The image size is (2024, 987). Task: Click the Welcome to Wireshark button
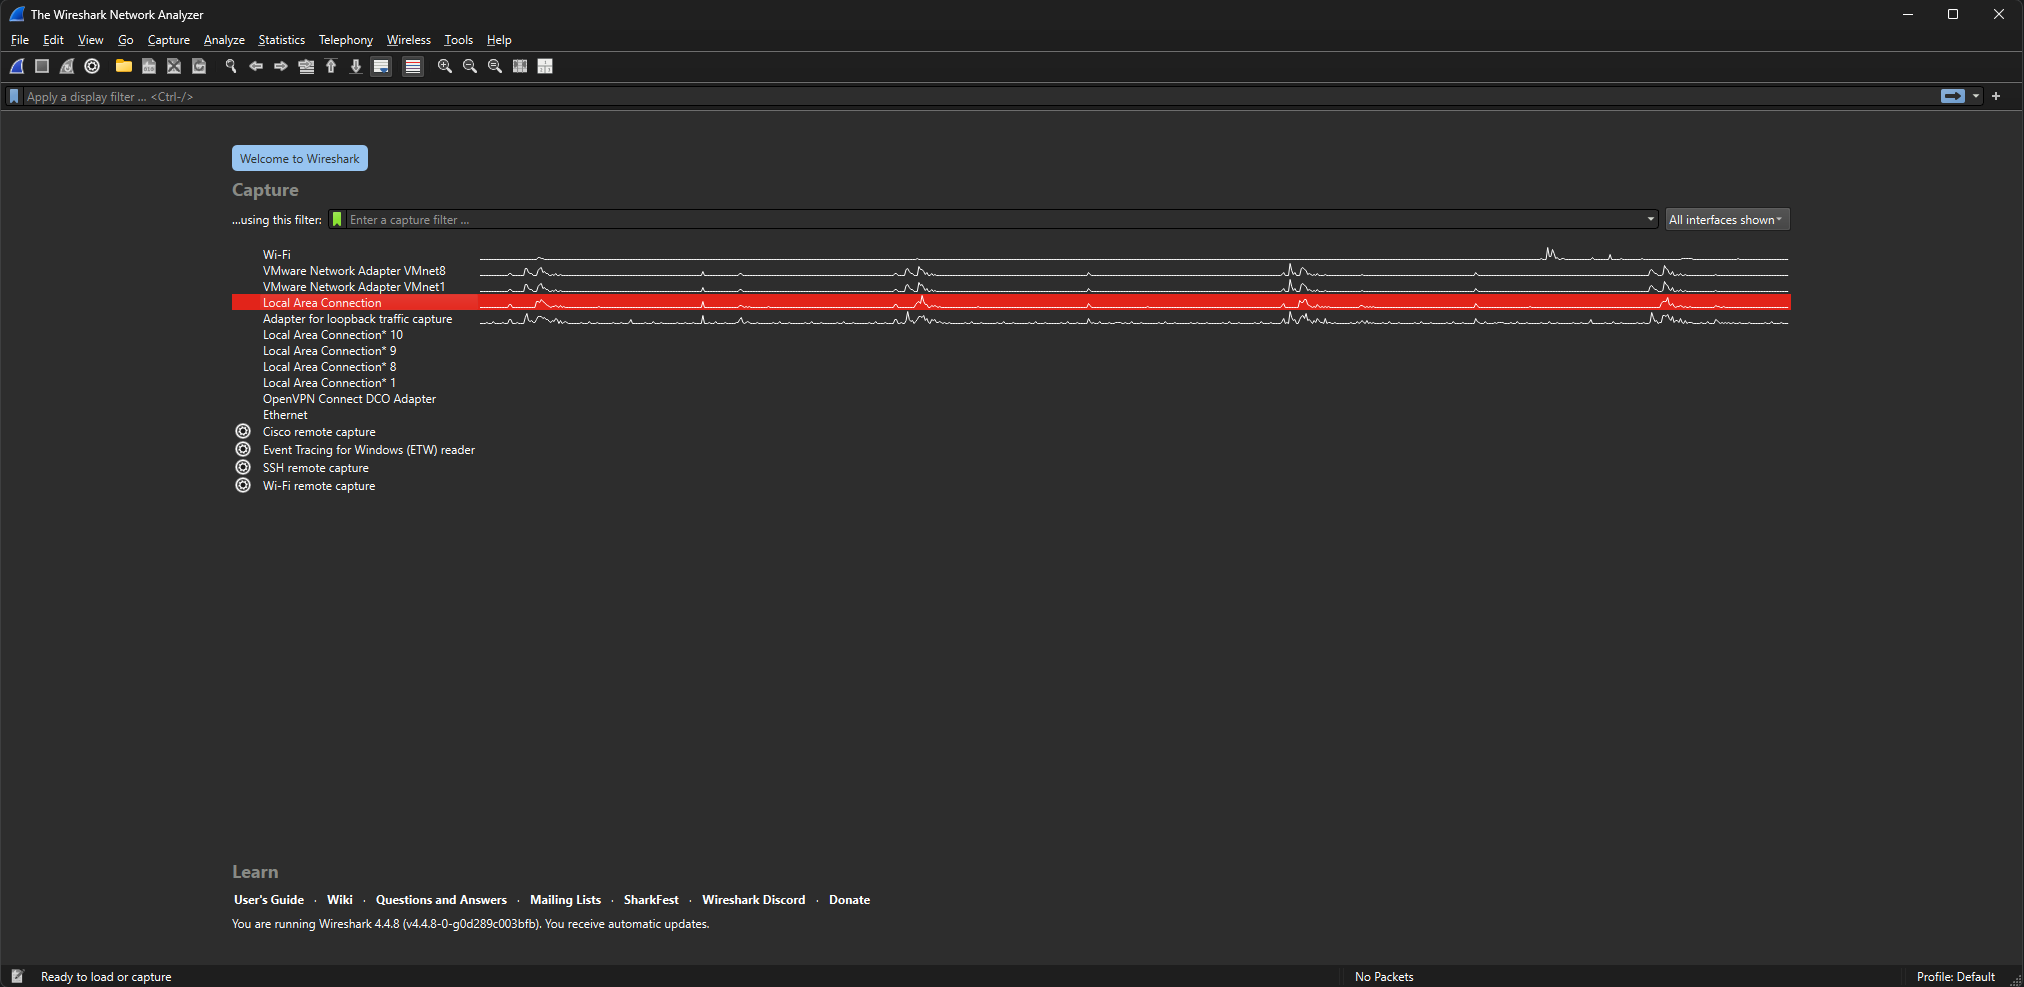[300, 158]
